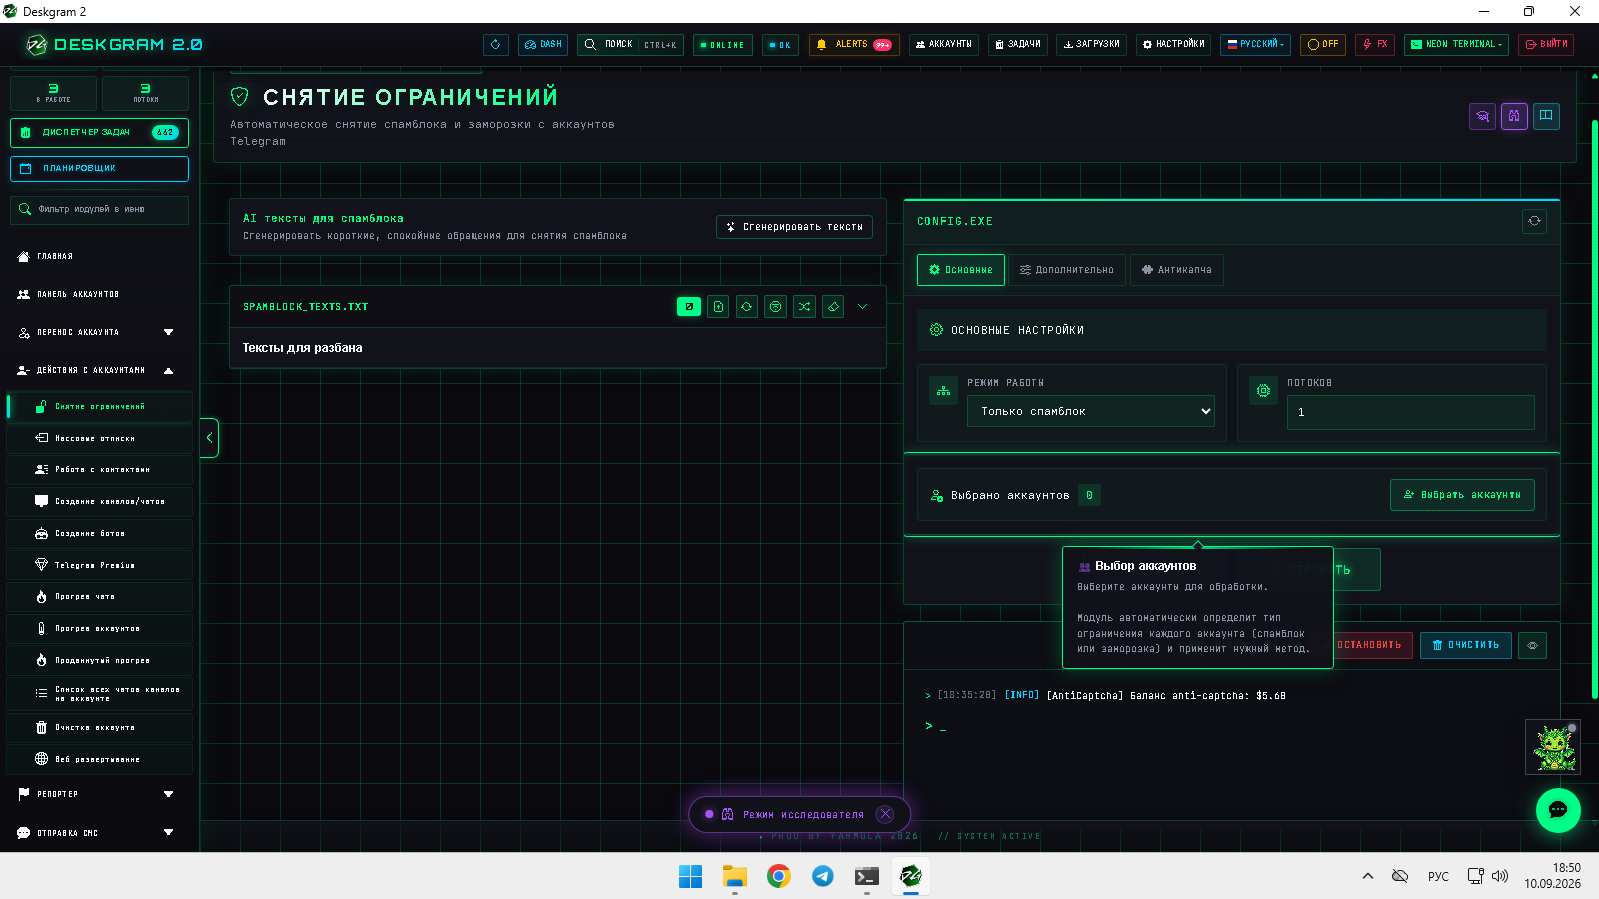Open Массовые отписки in the sidebar
Viewport: 1599px width, 899px height.
coord(100,438)
